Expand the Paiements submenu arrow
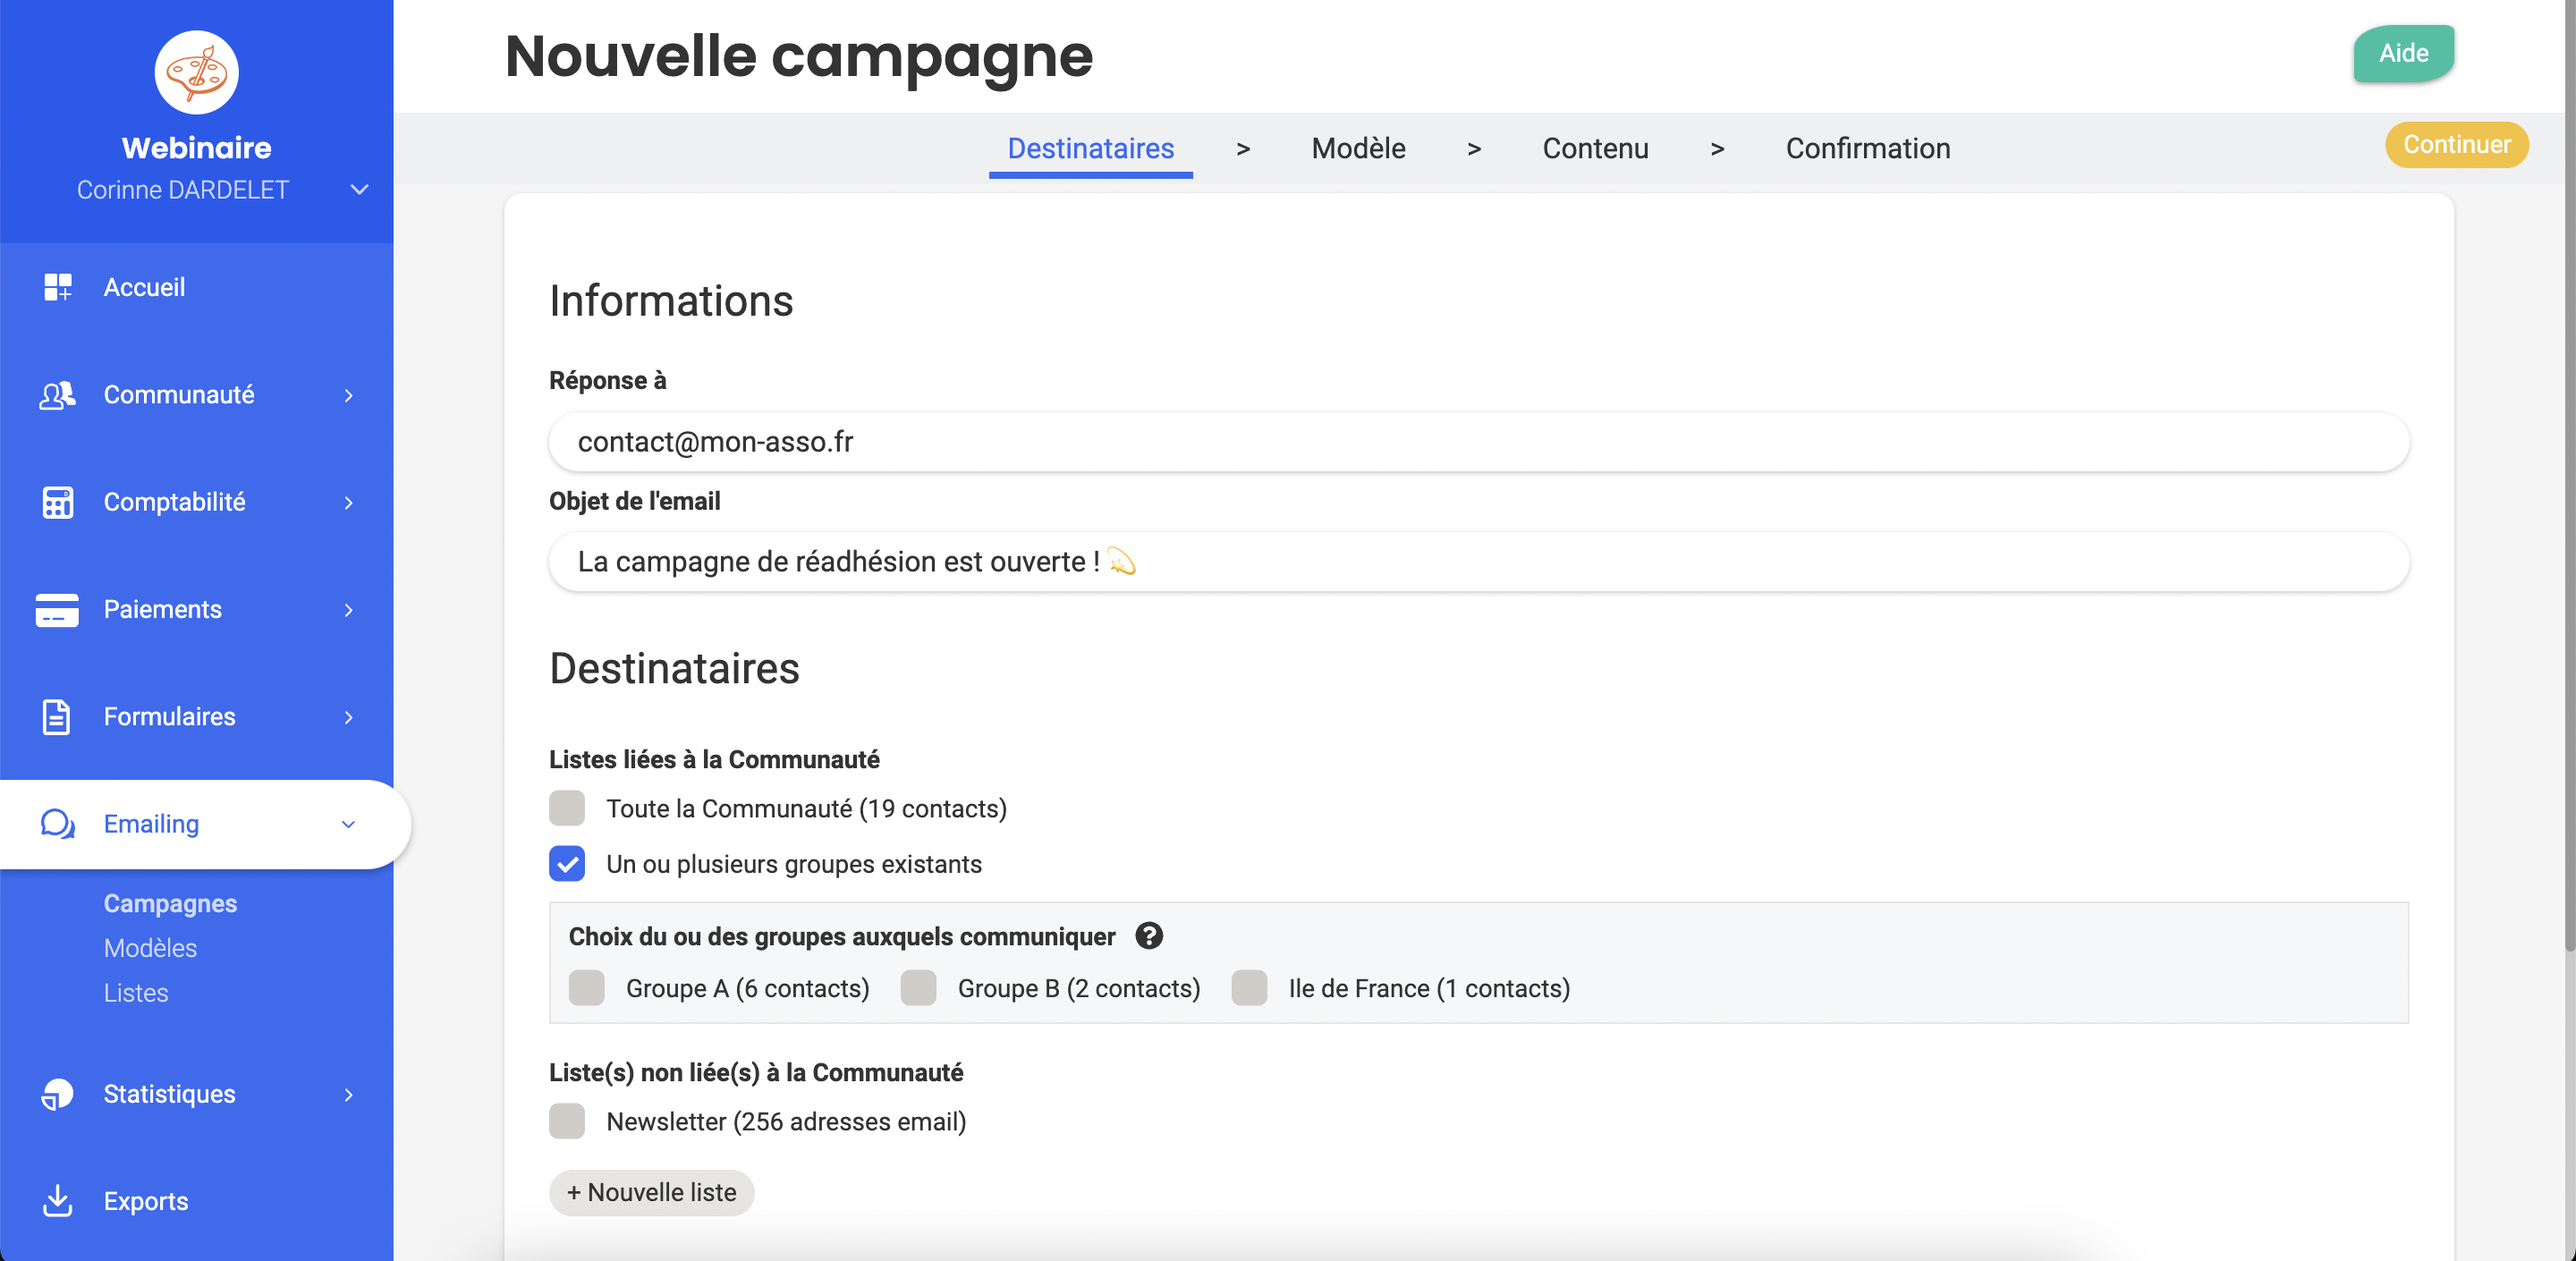Viewport: 2576px width, 1261px height. pyautogui.click(x=348, y=610)
